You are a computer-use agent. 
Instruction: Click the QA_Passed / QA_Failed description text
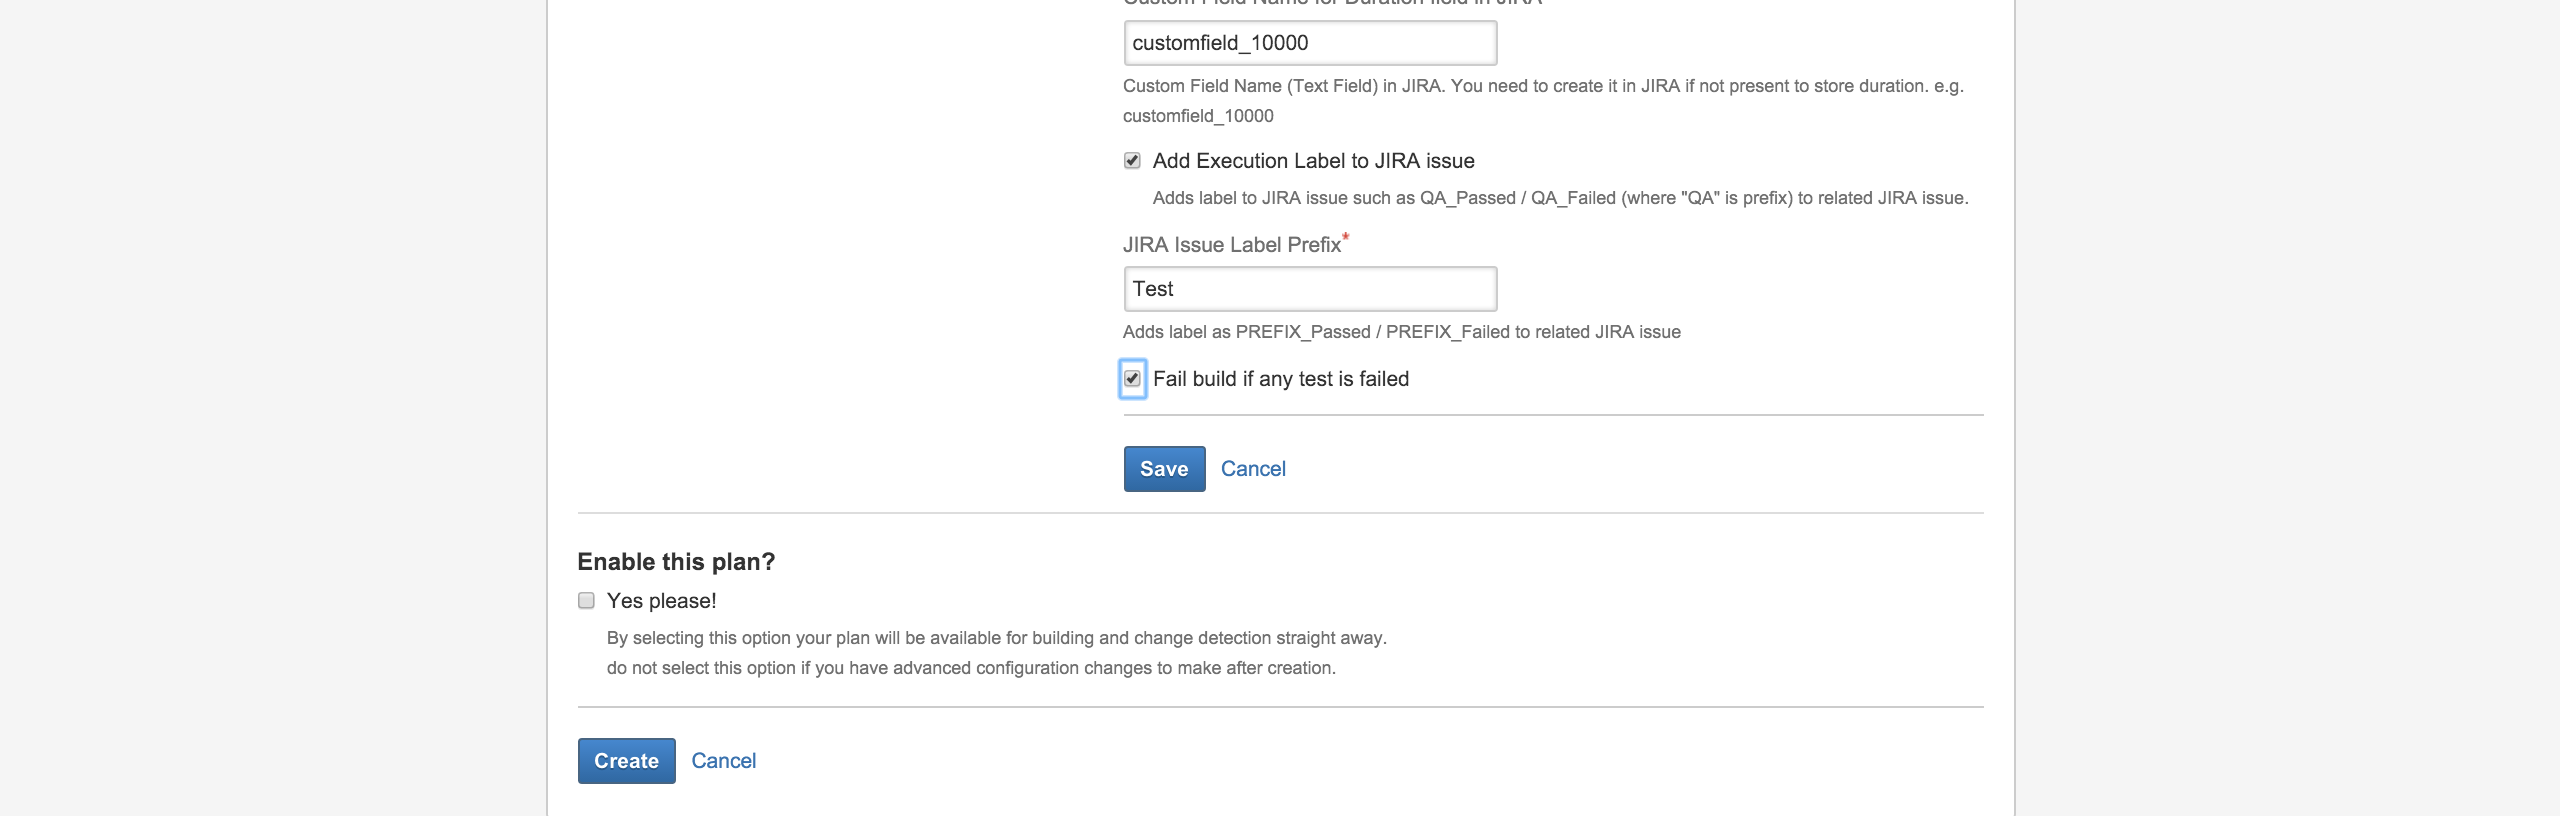click(x=1559, y=198)
